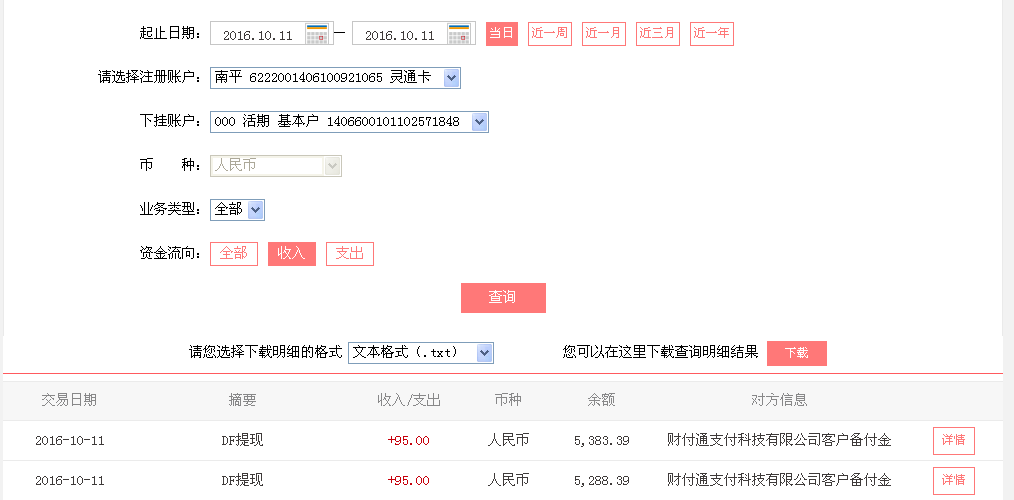
Task: Filter fund flow by 收入
Action: (291, 254)
